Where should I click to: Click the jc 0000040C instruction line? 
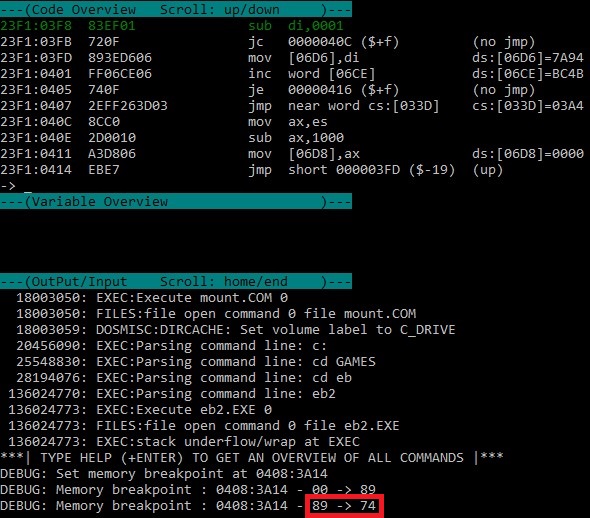pos(268,42)
